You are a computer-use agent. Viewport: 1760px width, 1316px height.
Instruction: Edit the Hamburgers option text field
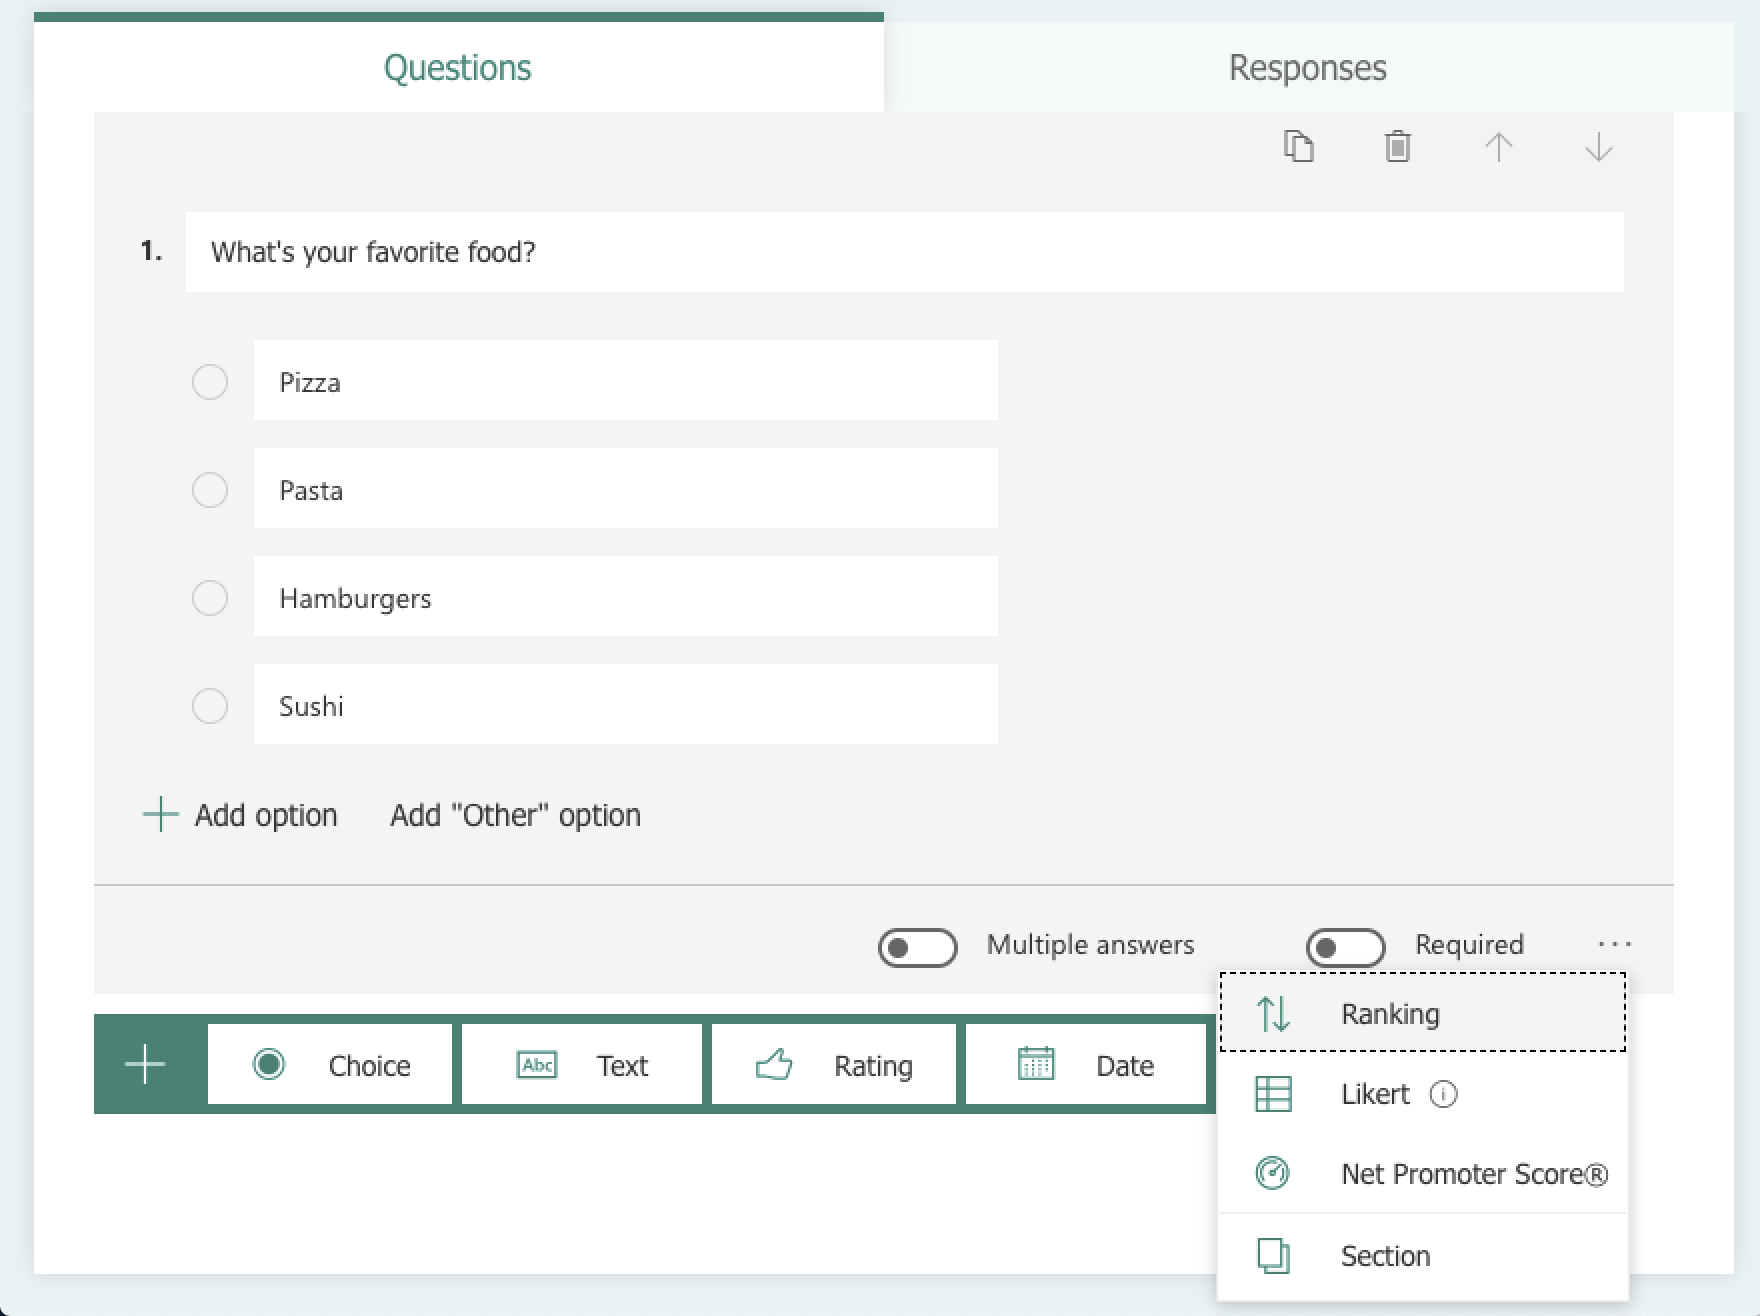(x=626, y=596)
